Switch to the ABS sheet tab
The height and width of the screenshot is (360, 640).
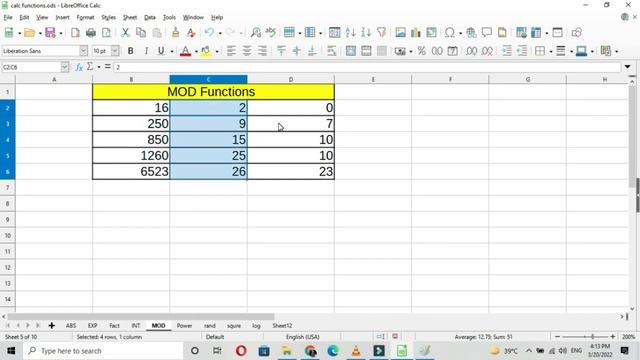point(71,326)
